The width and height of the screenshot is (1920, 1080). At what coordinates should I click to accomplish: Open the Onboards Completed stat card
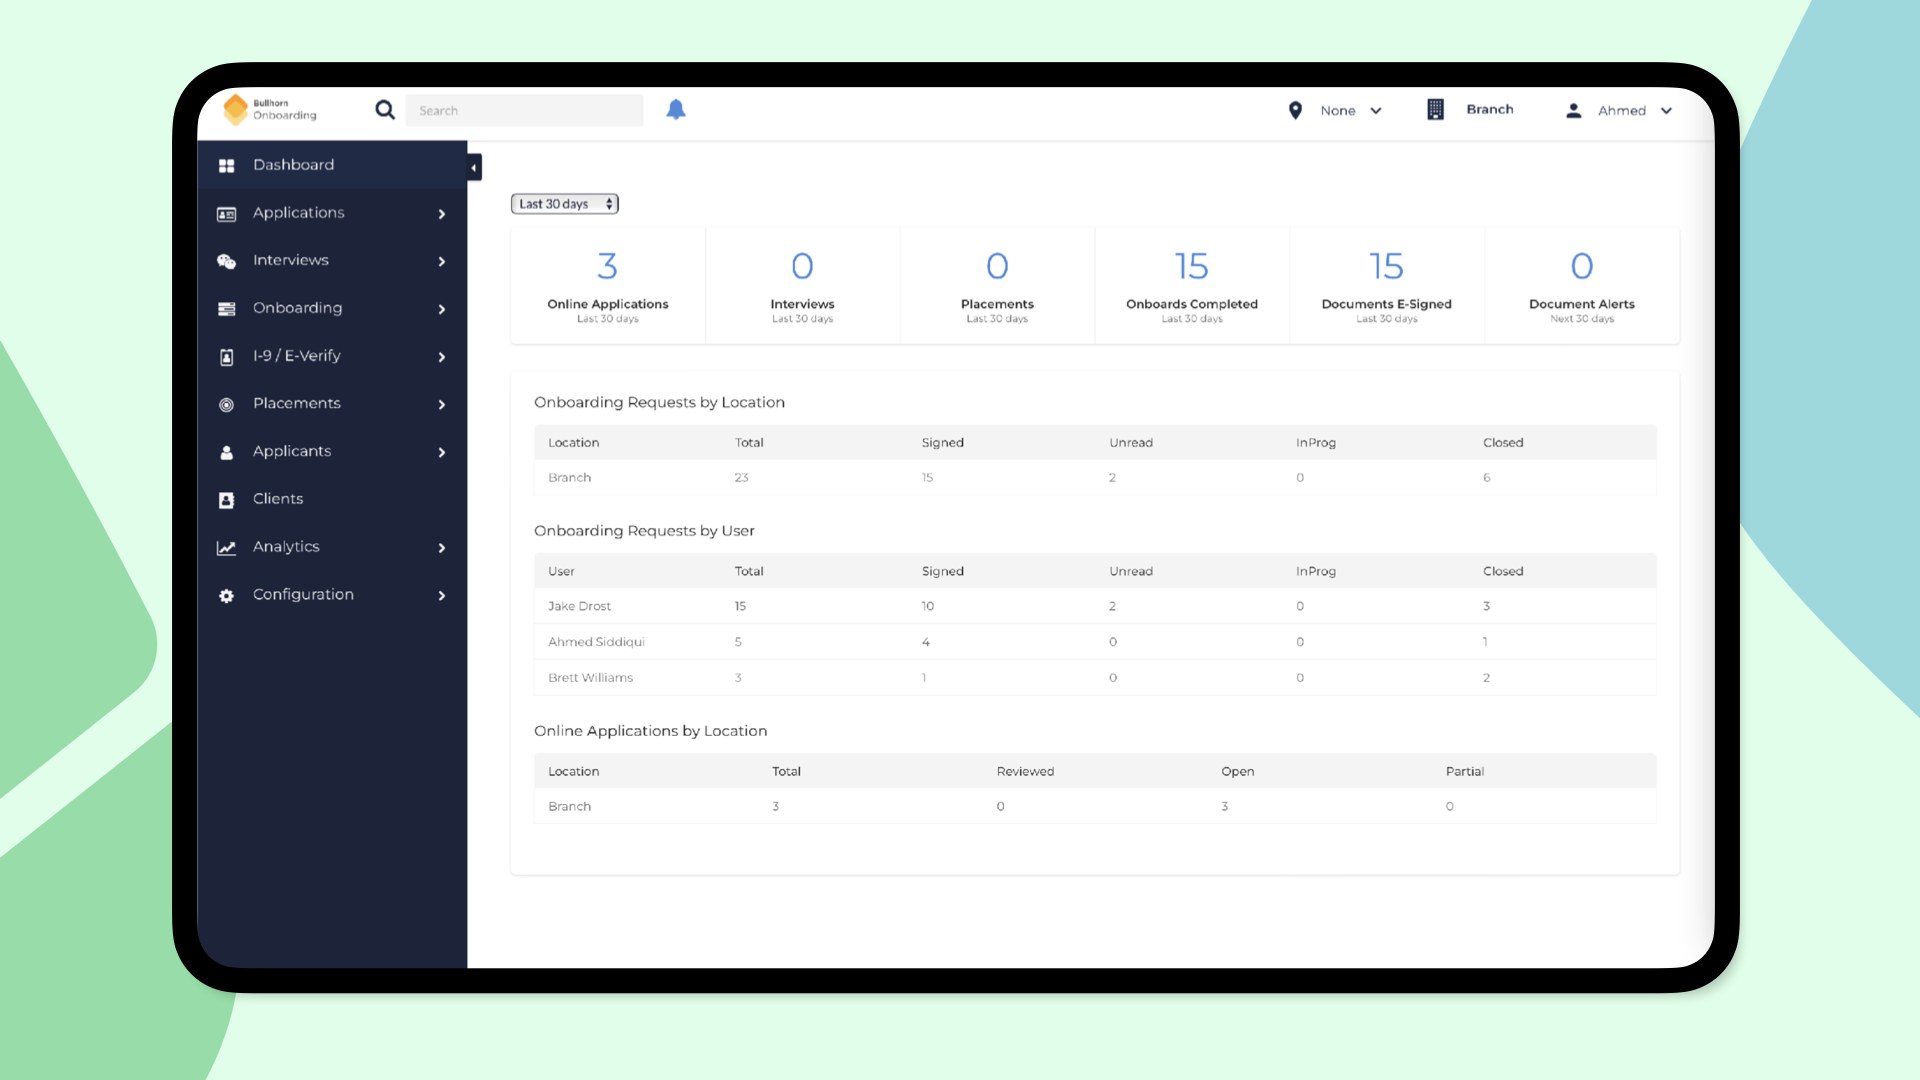(x=1191, y=286)
